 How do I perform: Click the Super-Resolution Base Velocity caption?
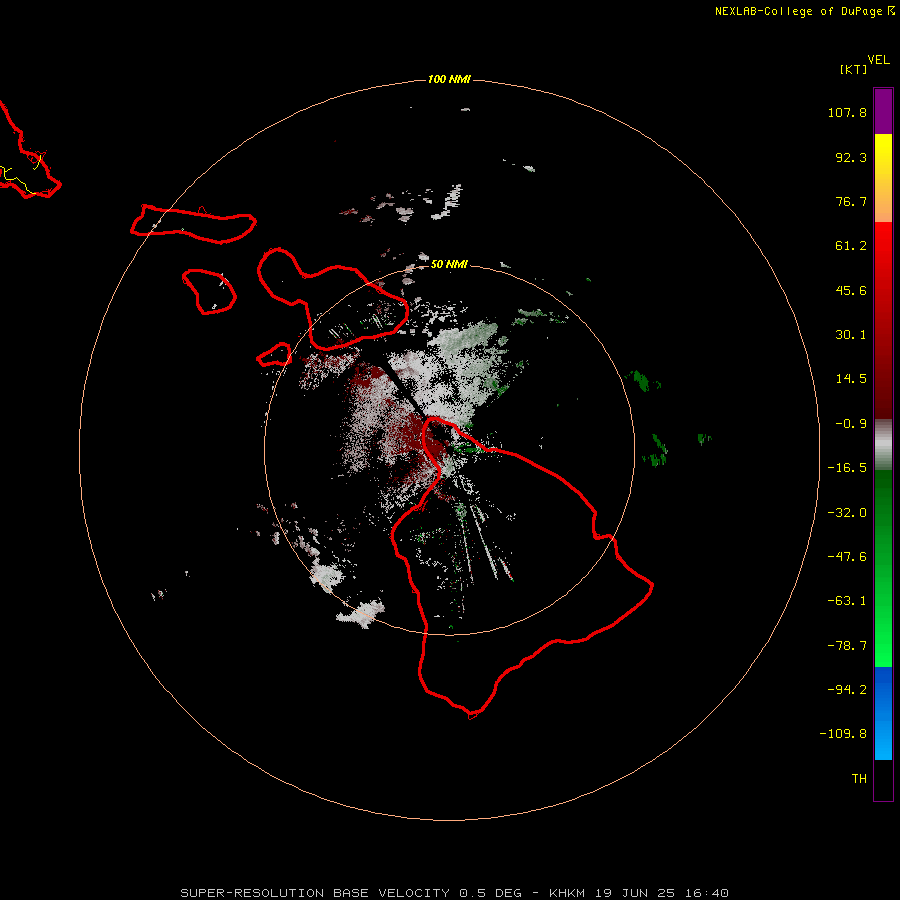455,893
